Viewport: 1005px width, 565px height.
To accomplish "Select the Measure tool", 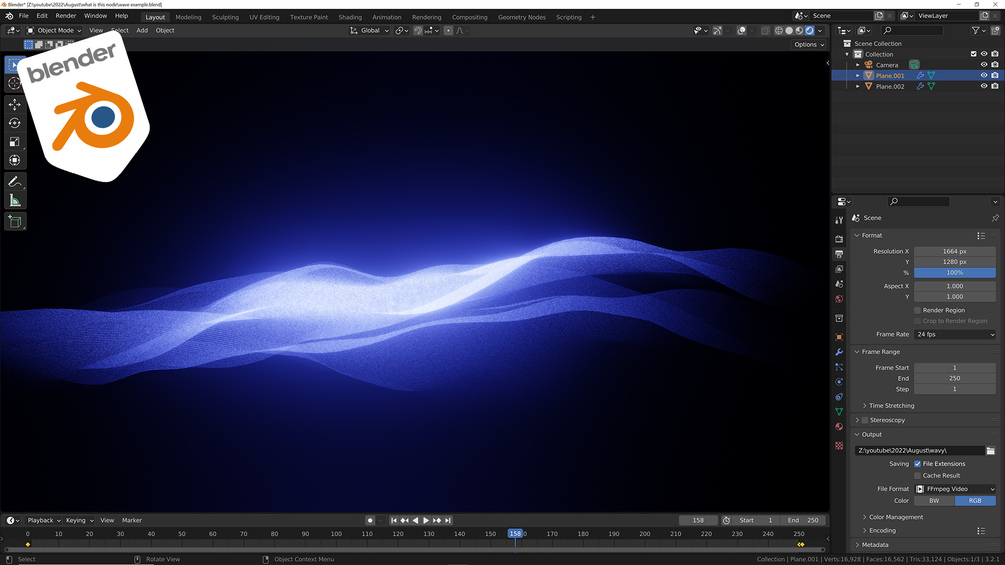I will pos(15,201).
